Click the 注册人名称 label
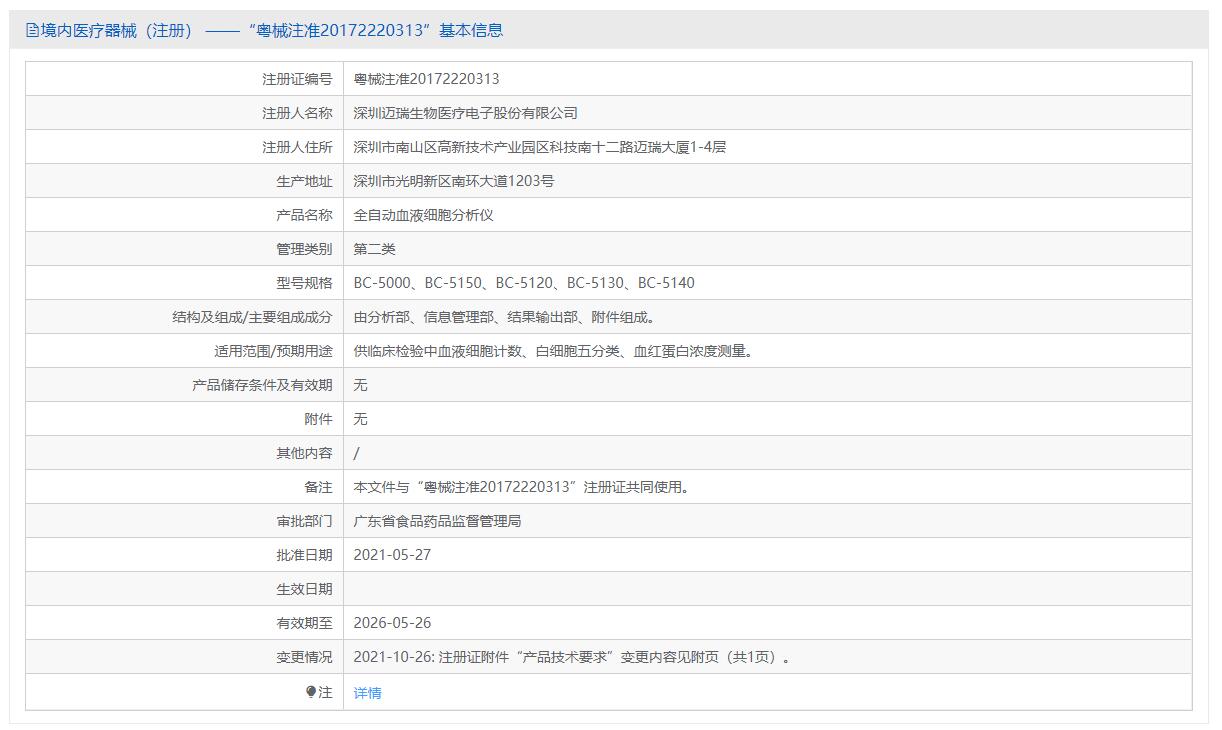This screenshot has height=730, width=1222. [297, 113]
